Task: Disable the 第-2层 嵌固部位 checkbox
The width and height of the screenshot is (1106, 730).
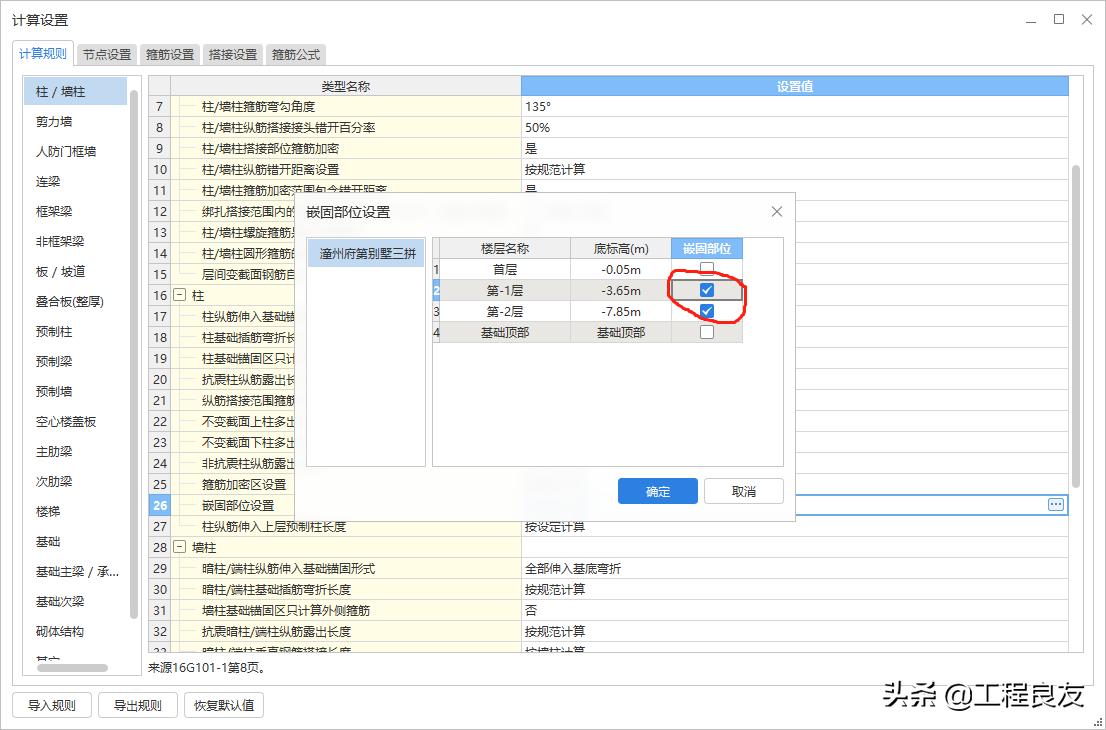Action: coord(706,310)
